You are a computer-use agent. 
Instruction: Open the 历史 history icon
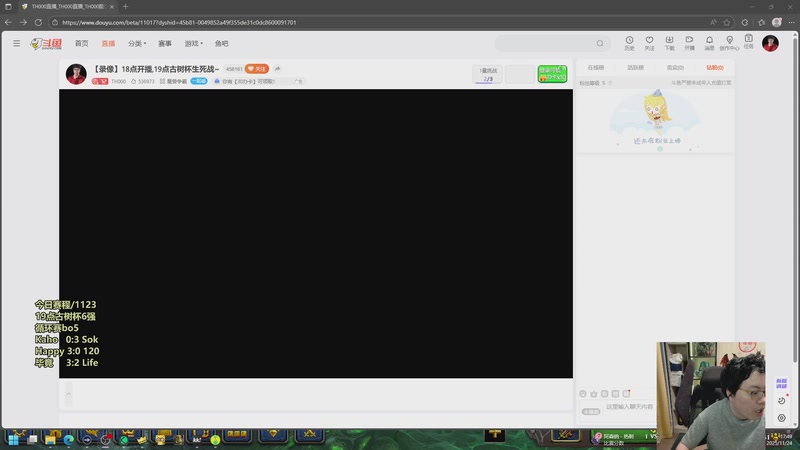(x=629, y=43)
